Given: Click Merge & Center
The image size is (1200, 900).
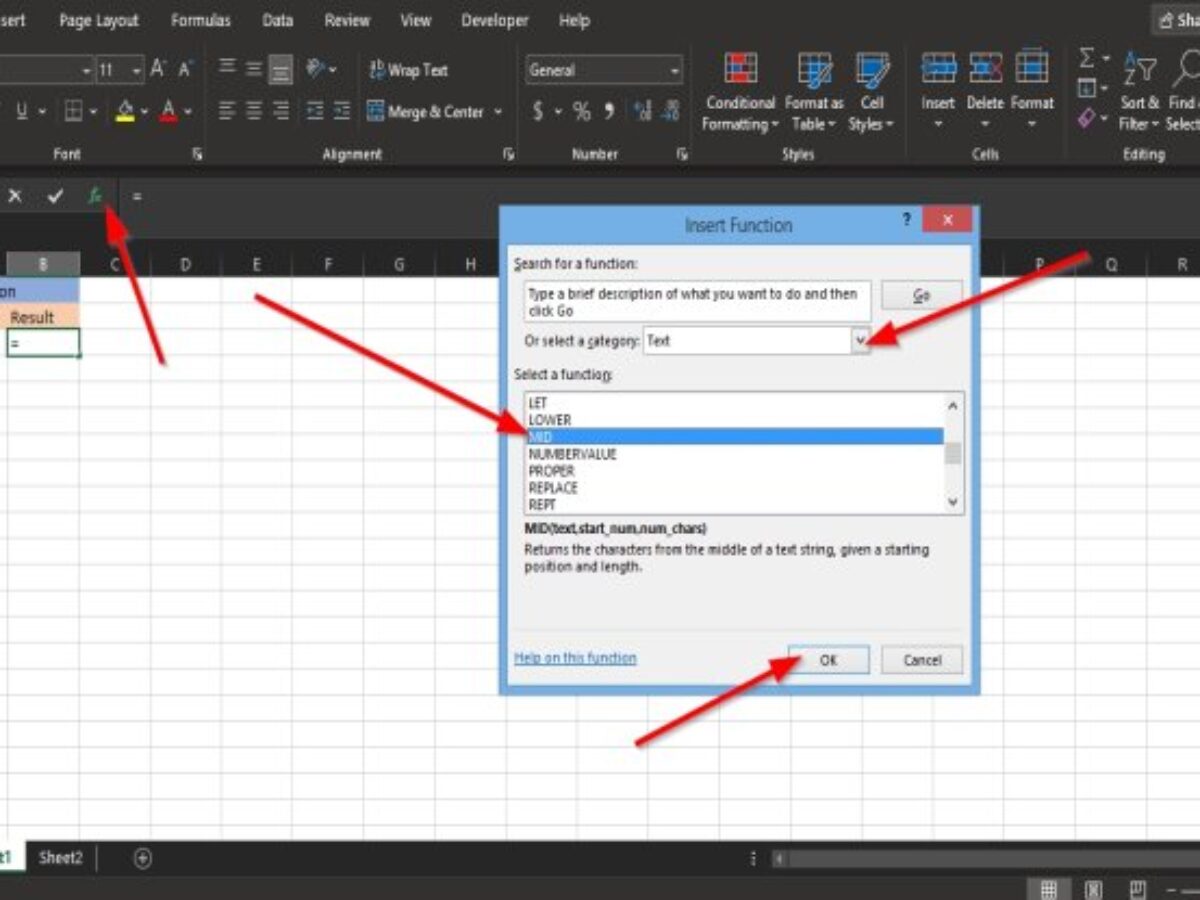Looking at the screenshot, I should [x=425, y=112].
